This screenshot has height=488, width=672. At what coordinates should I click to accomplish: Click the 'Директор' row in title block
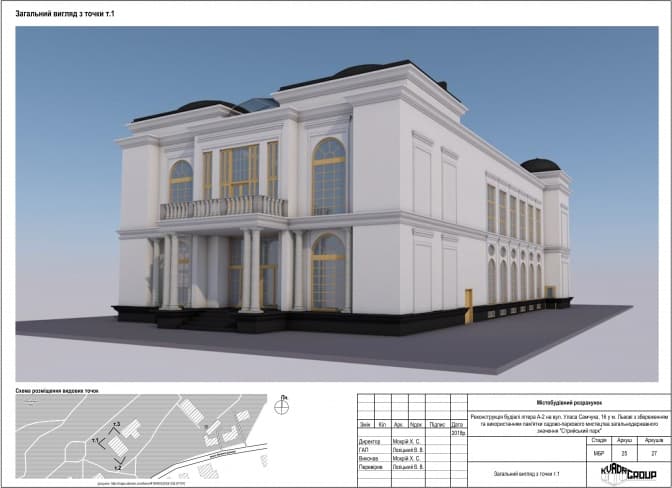[371, 440]
